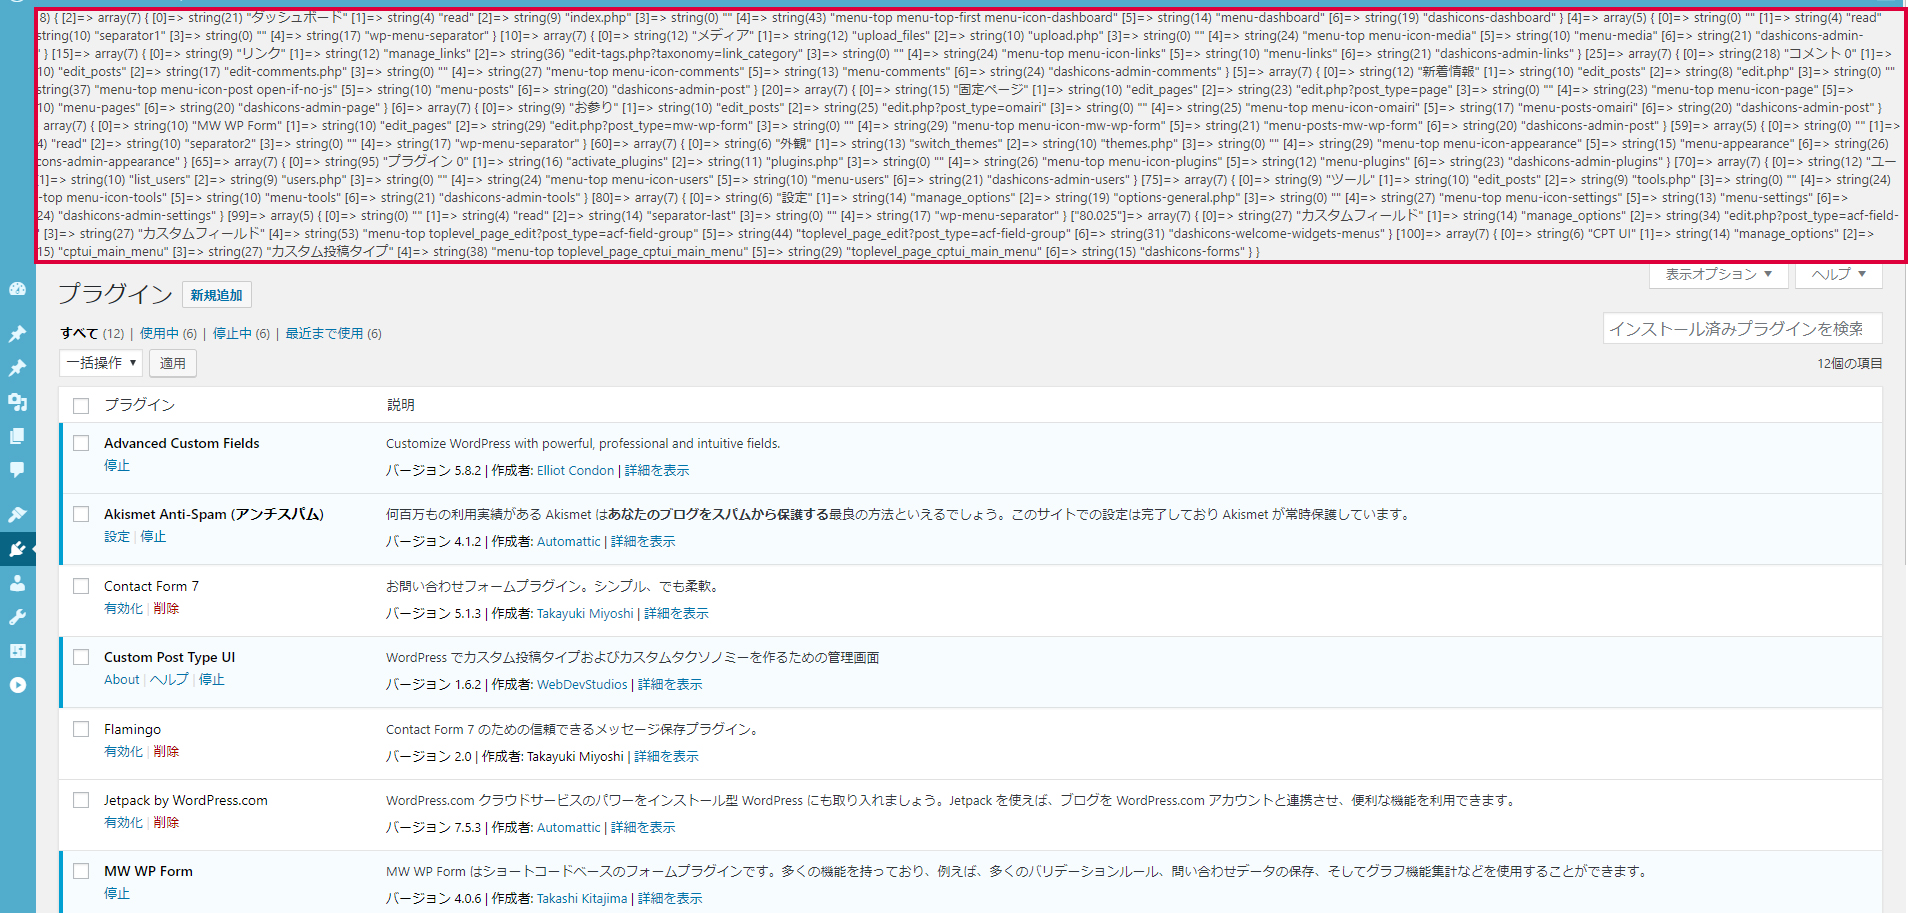Check the Custom Post Type UI checkbox
Screen dimensions: 1908x913
click(x=81, y=657)
